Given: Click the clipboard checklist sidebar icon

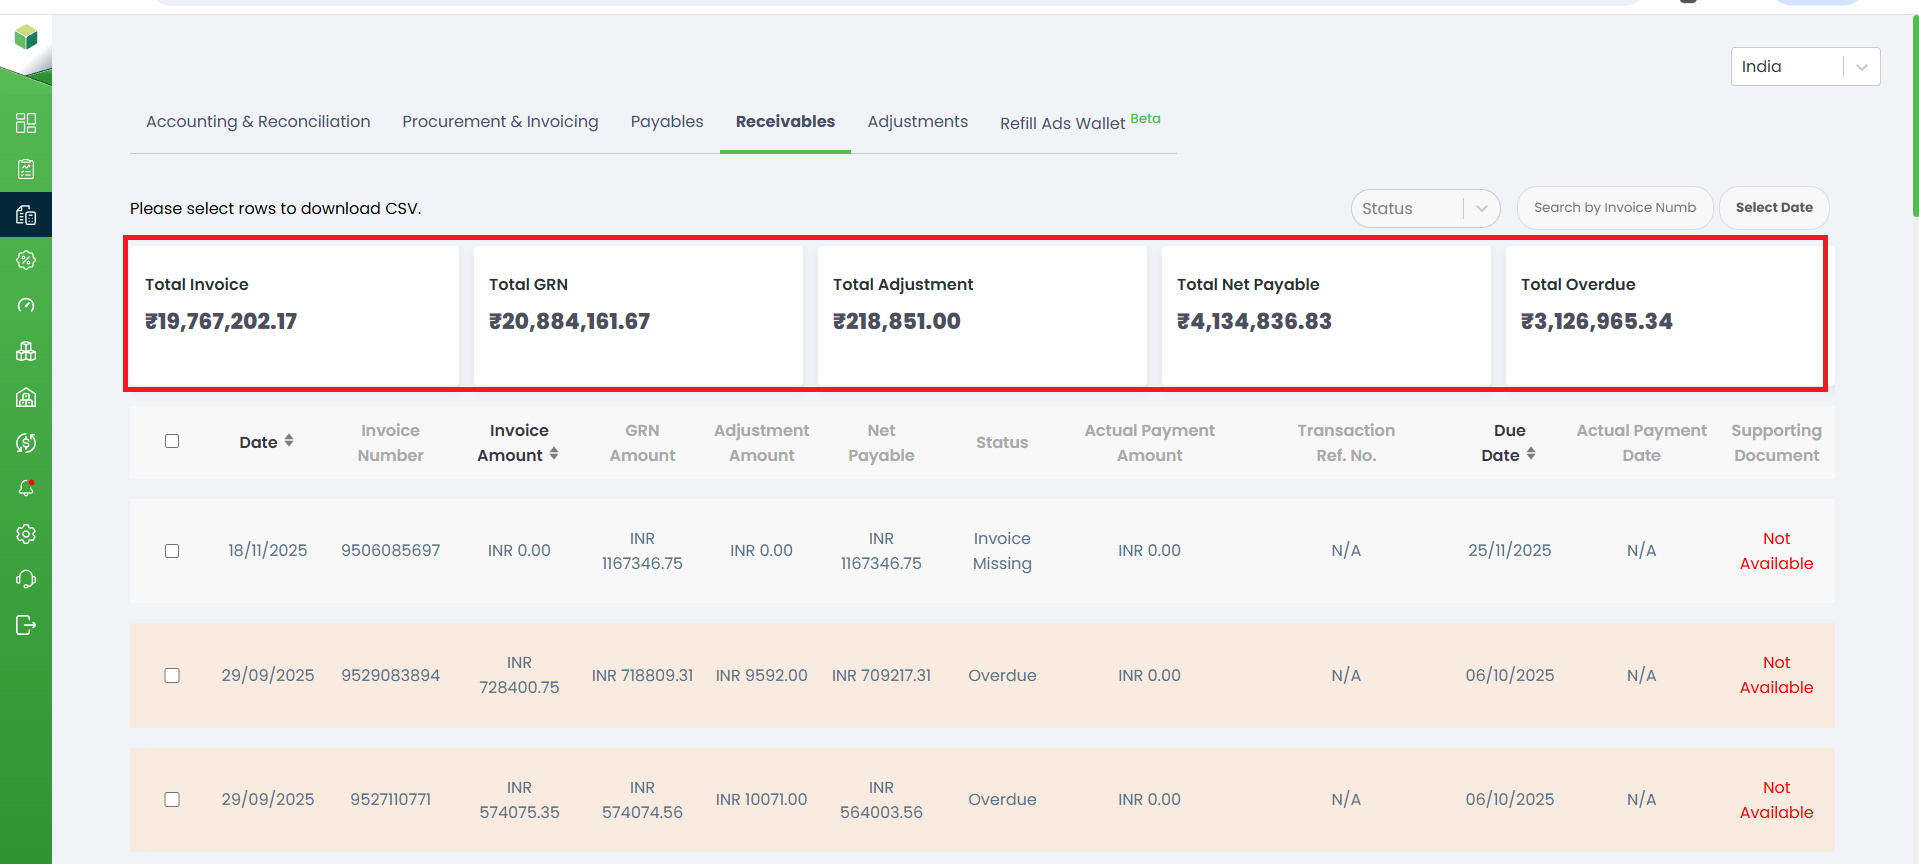Looking at the screenshot, I should (x=26, y=169).
